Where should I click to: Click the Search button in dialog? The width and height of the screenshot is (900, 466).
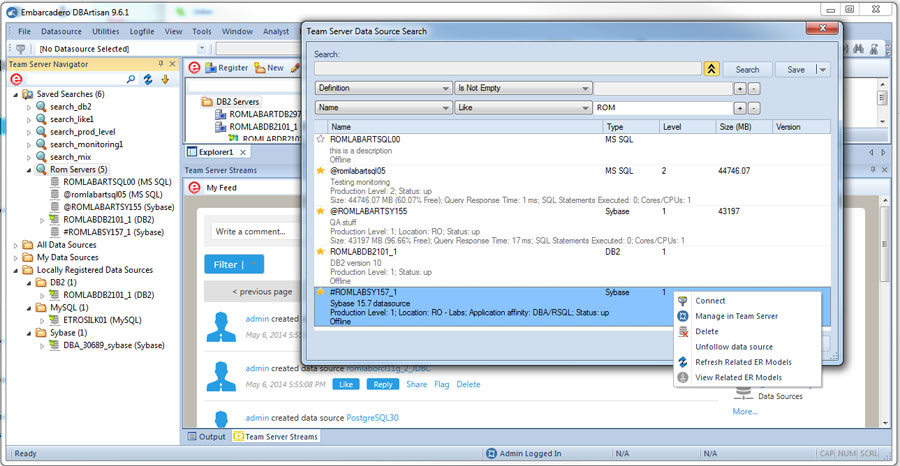tap(747, 69)
